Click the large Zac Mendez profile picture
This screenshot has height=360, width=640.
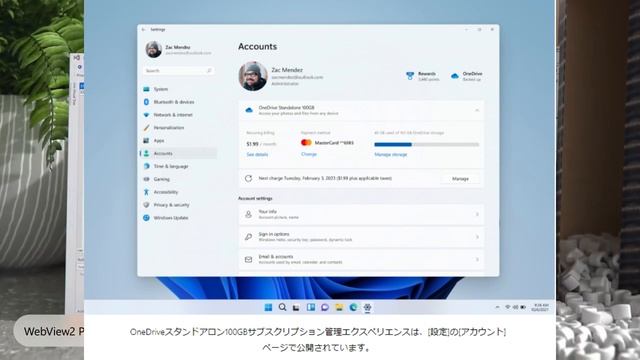pyautogui.click(x=253, y=76)
